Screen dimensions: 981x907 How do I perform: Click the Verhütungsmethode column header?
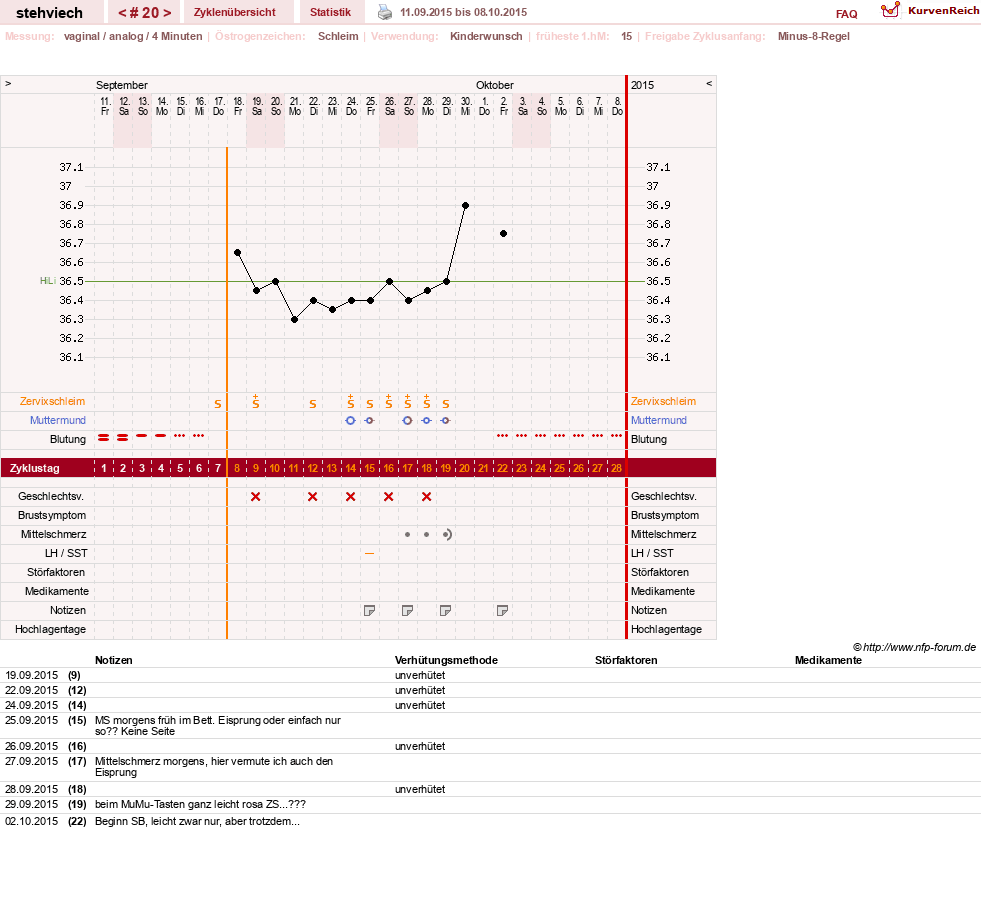(x=446, y=661)
